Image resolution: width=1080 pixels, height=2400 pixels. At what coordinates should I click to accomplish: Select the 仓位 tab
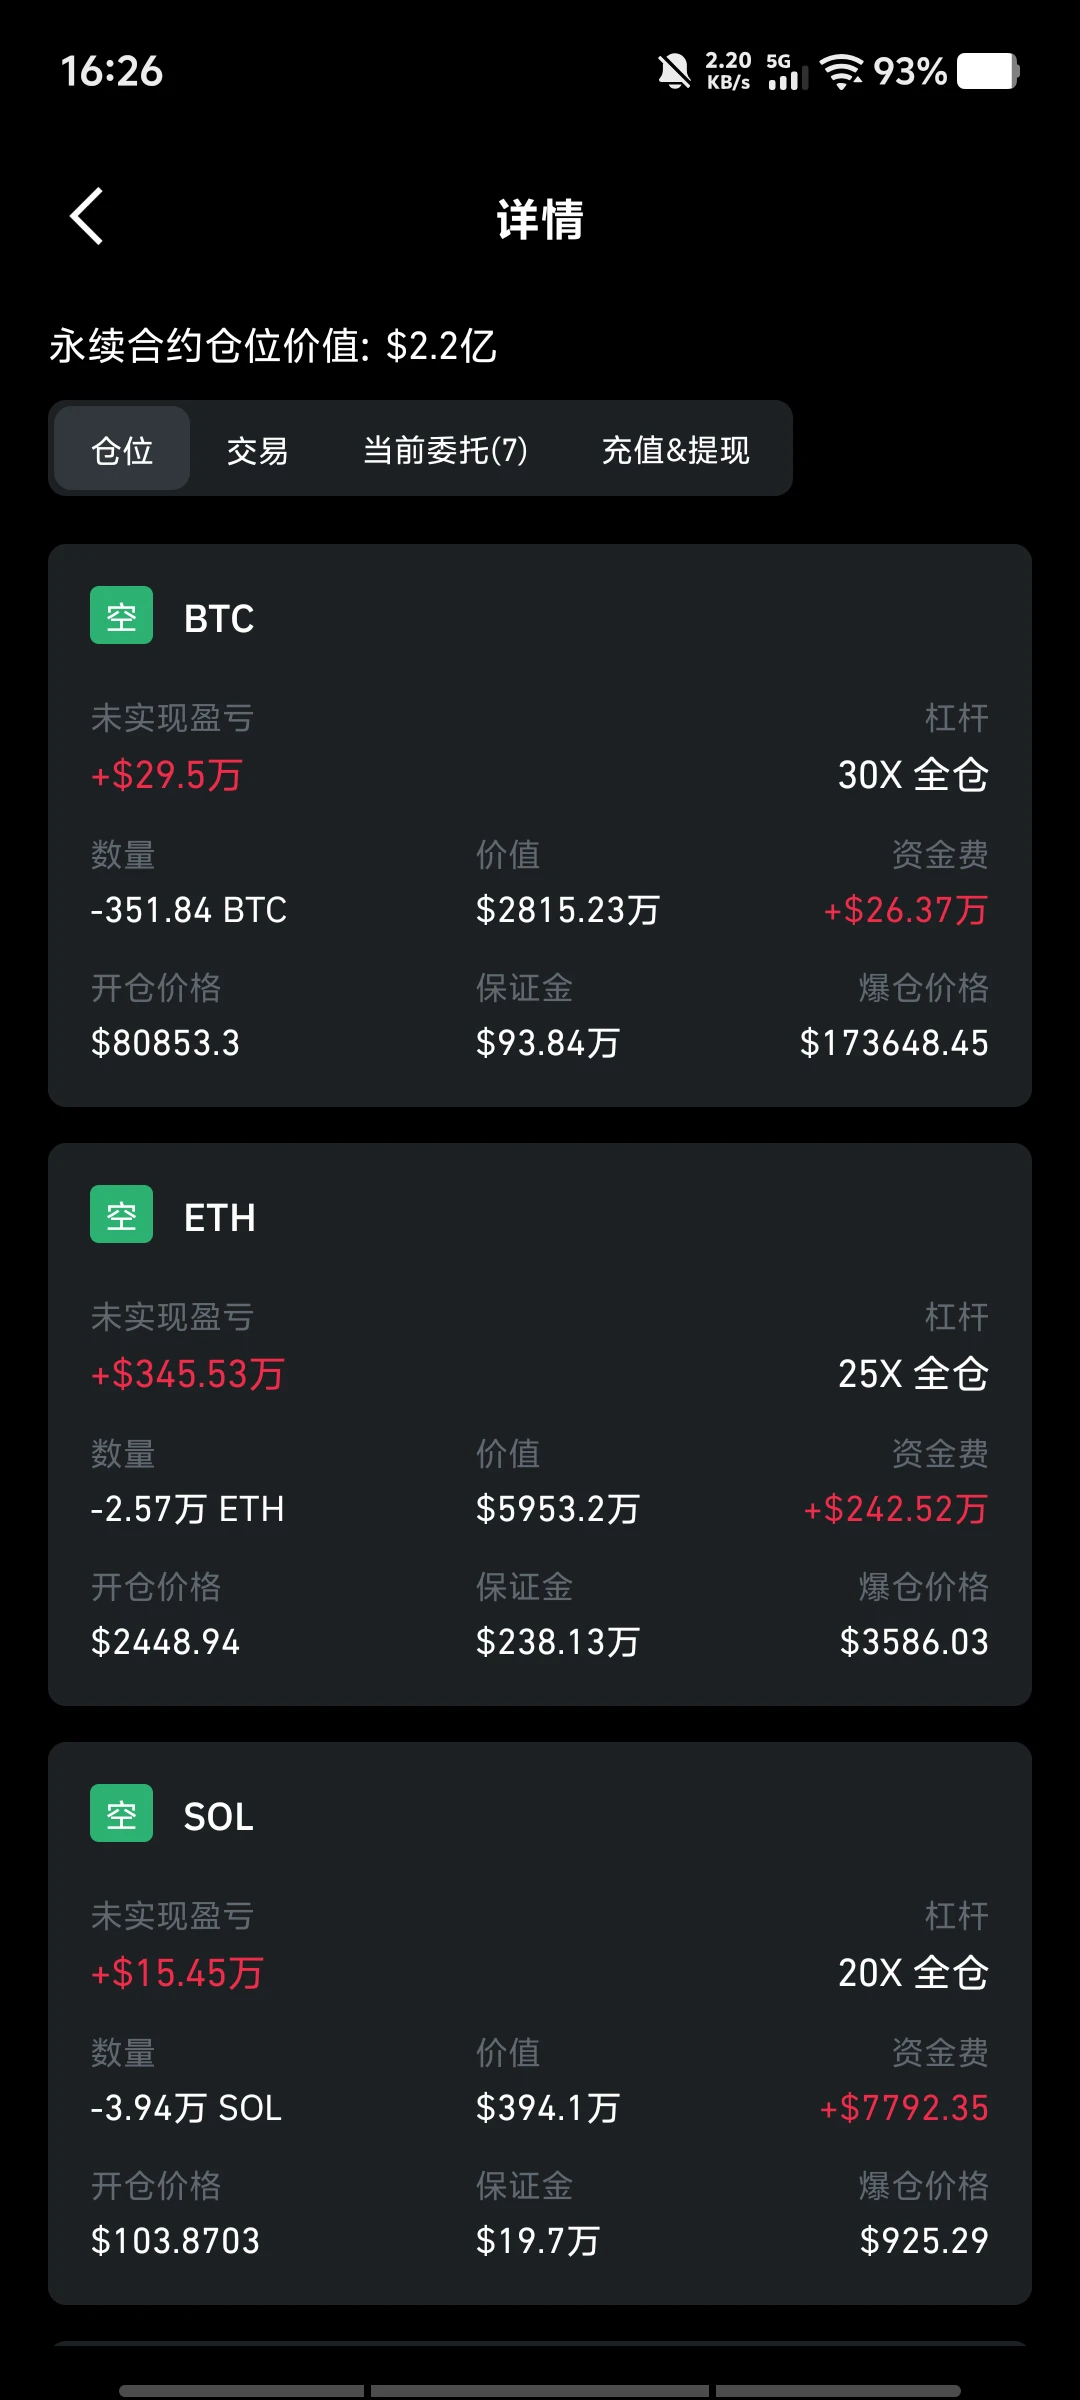click(122, 449)
